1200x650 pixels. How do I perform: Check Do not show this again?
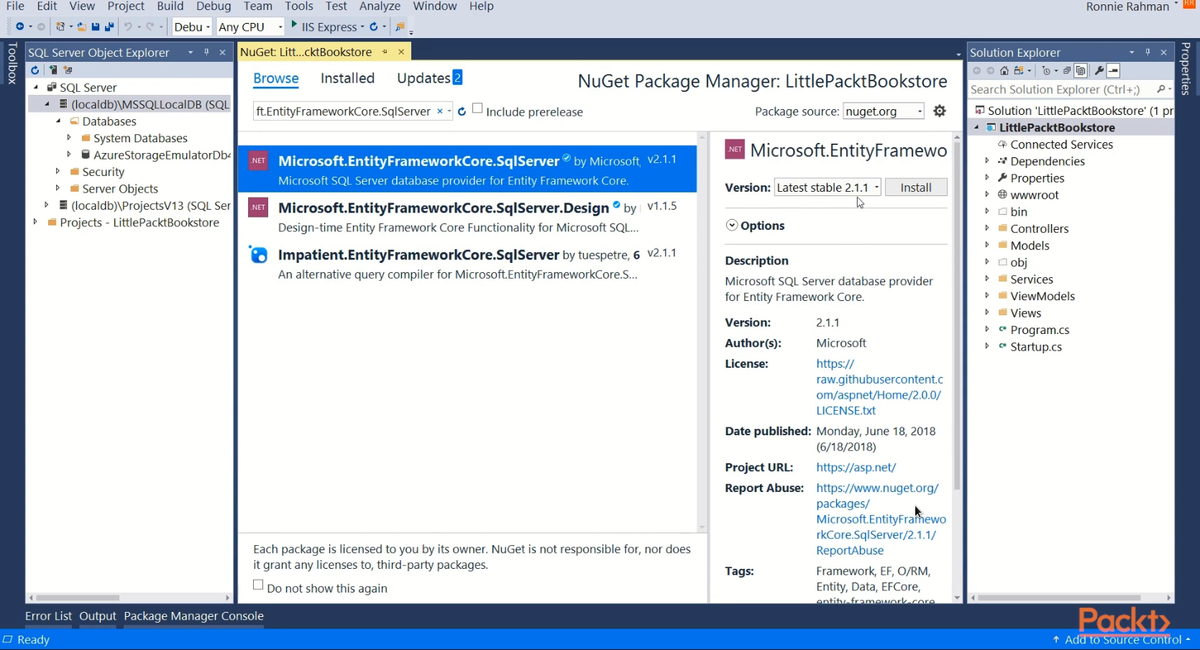point(258,585)
